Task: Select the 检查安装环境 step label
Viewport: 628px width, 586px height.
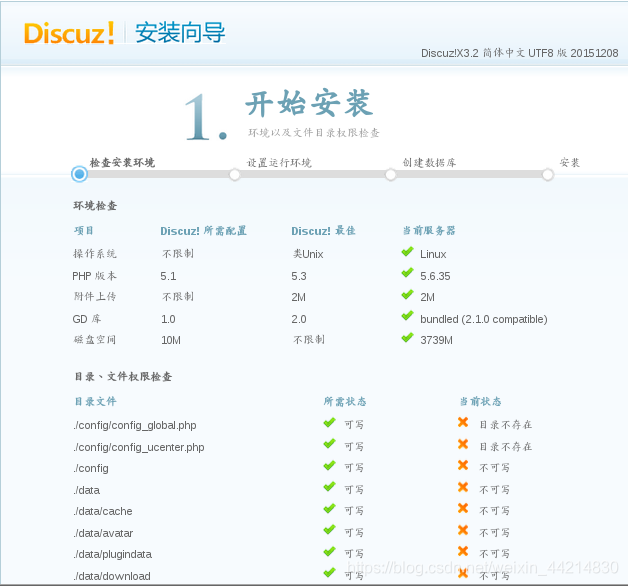Action: (122, 163)
